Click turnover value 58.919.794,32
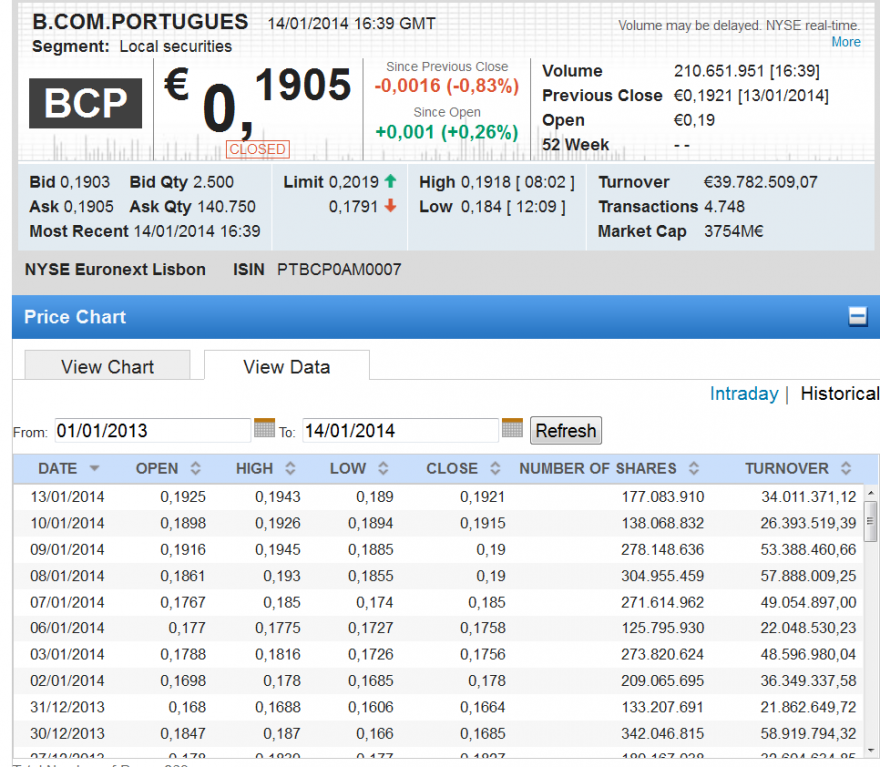Screen dimensions: 880x767 point(809,733)
